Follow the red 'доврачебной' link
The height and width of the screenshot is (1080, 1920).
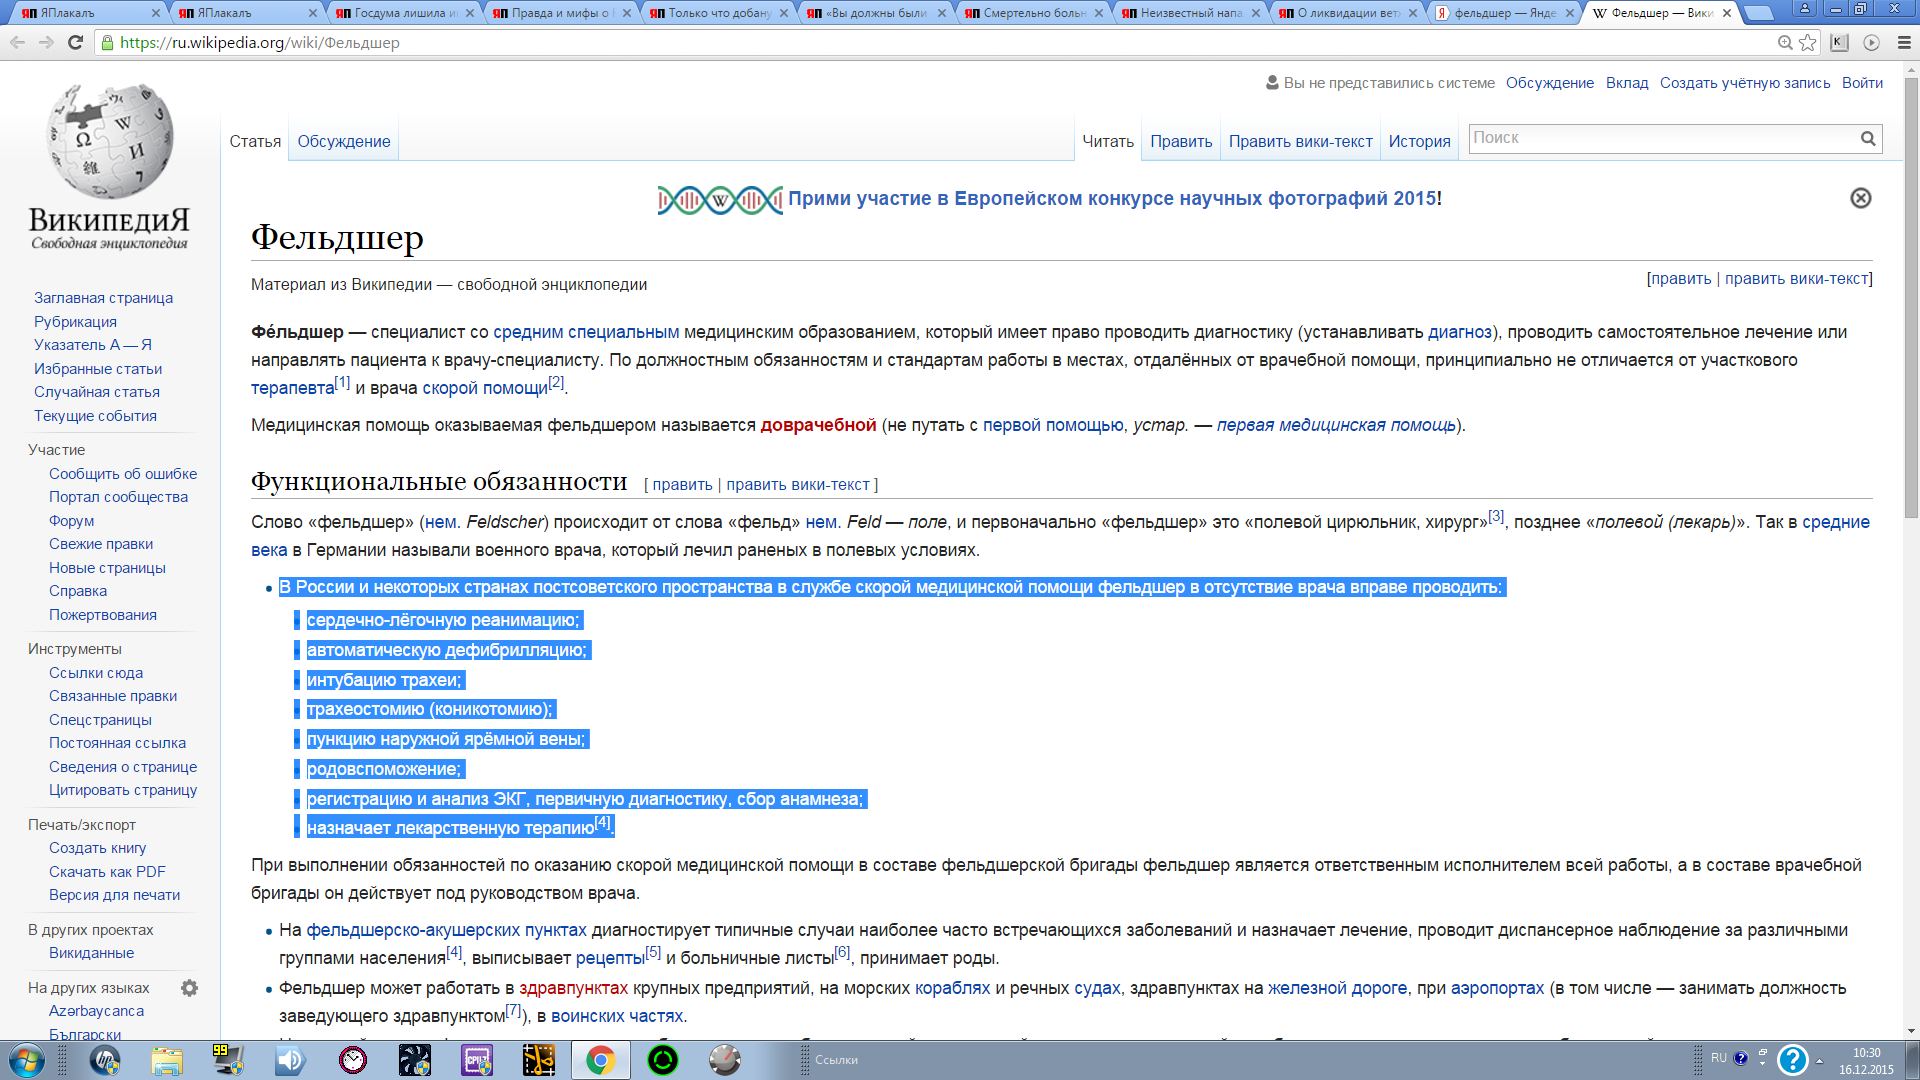click(818, 425)
